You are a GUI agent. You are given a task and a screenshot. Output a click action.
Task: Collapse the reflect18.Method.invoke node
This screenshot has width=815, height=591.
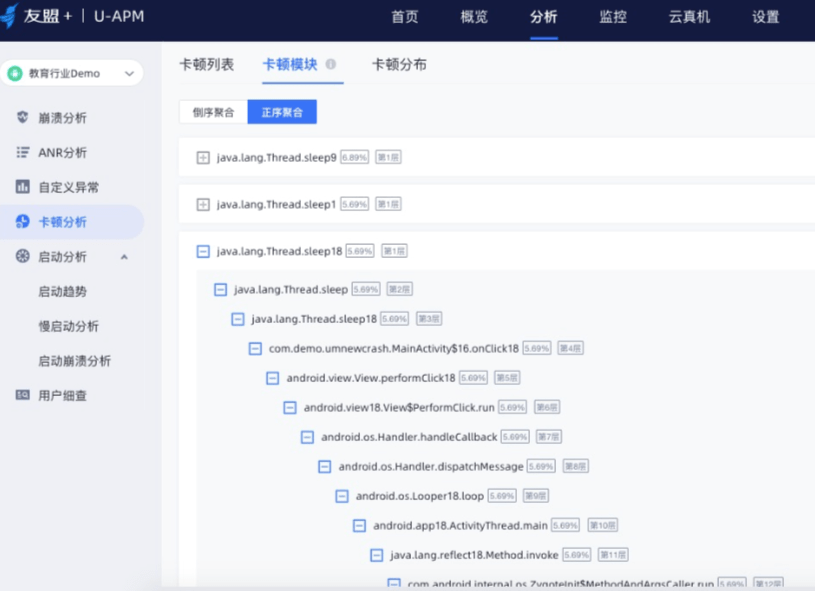click(x=376, y=556)
